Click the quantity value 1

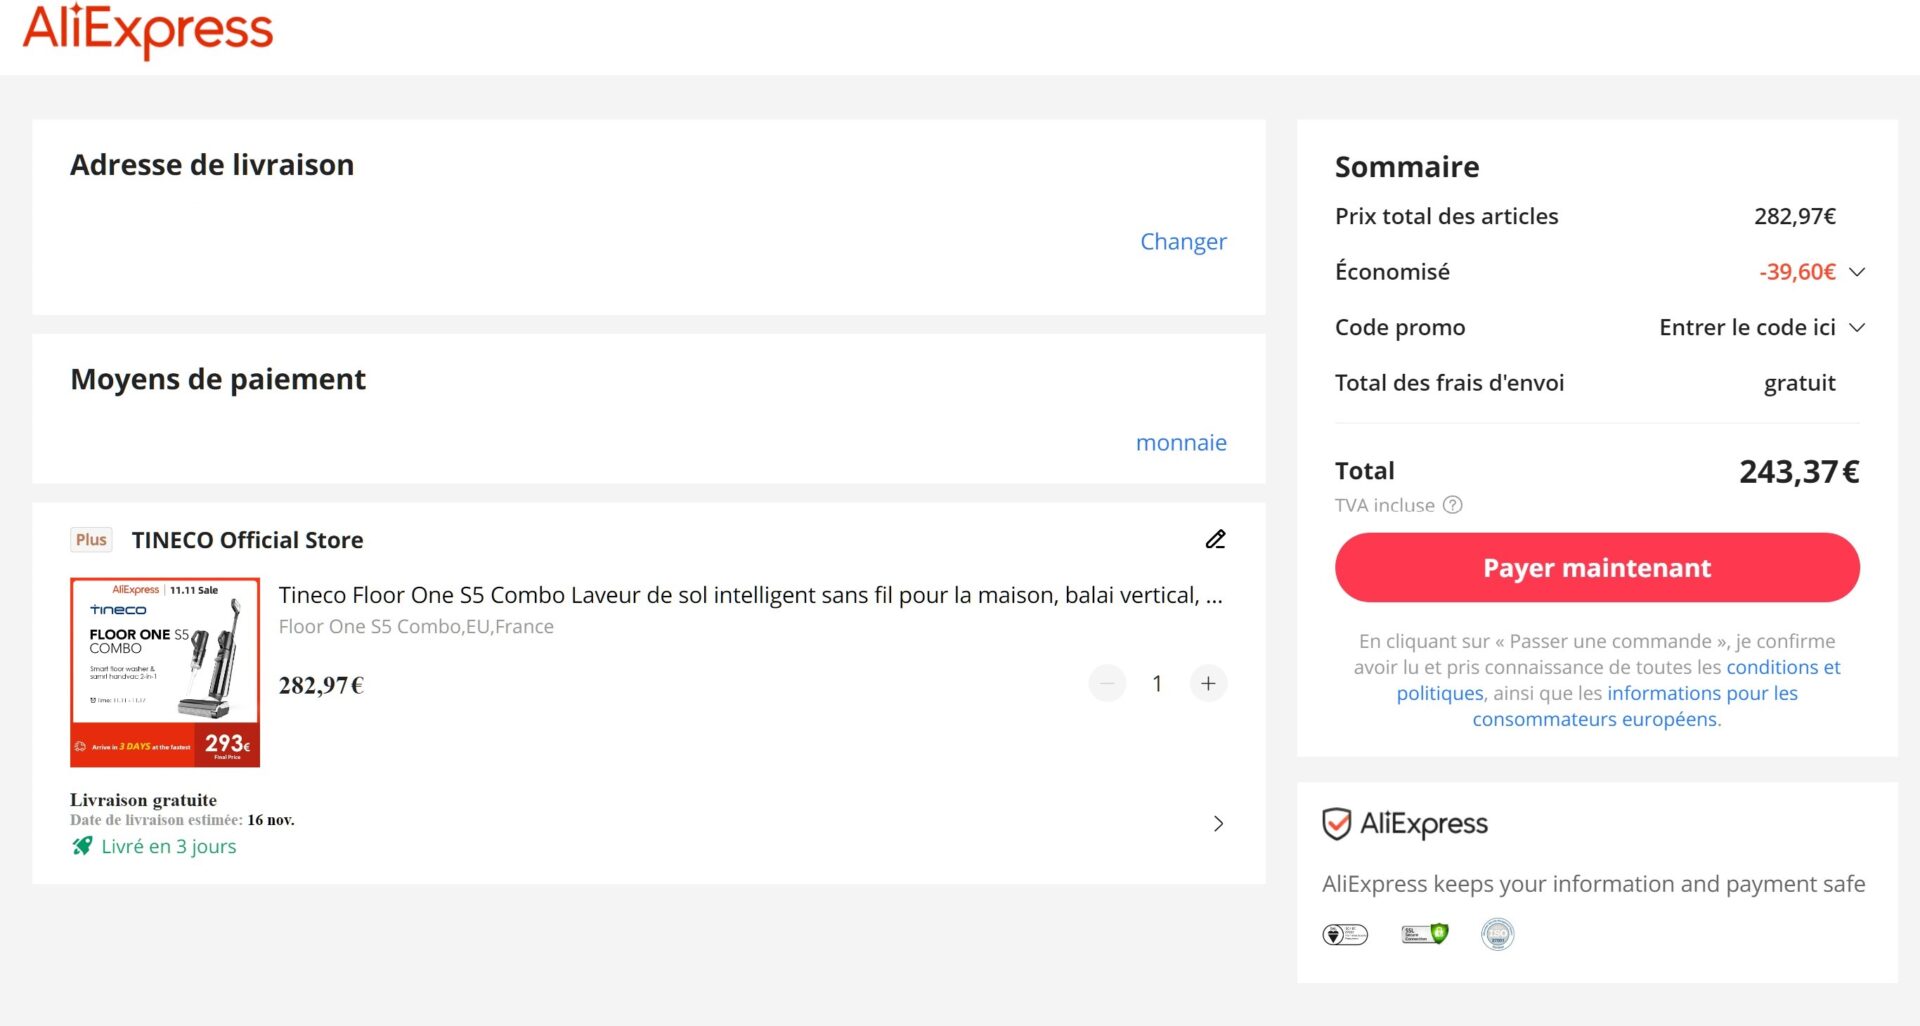[1157, 684]
